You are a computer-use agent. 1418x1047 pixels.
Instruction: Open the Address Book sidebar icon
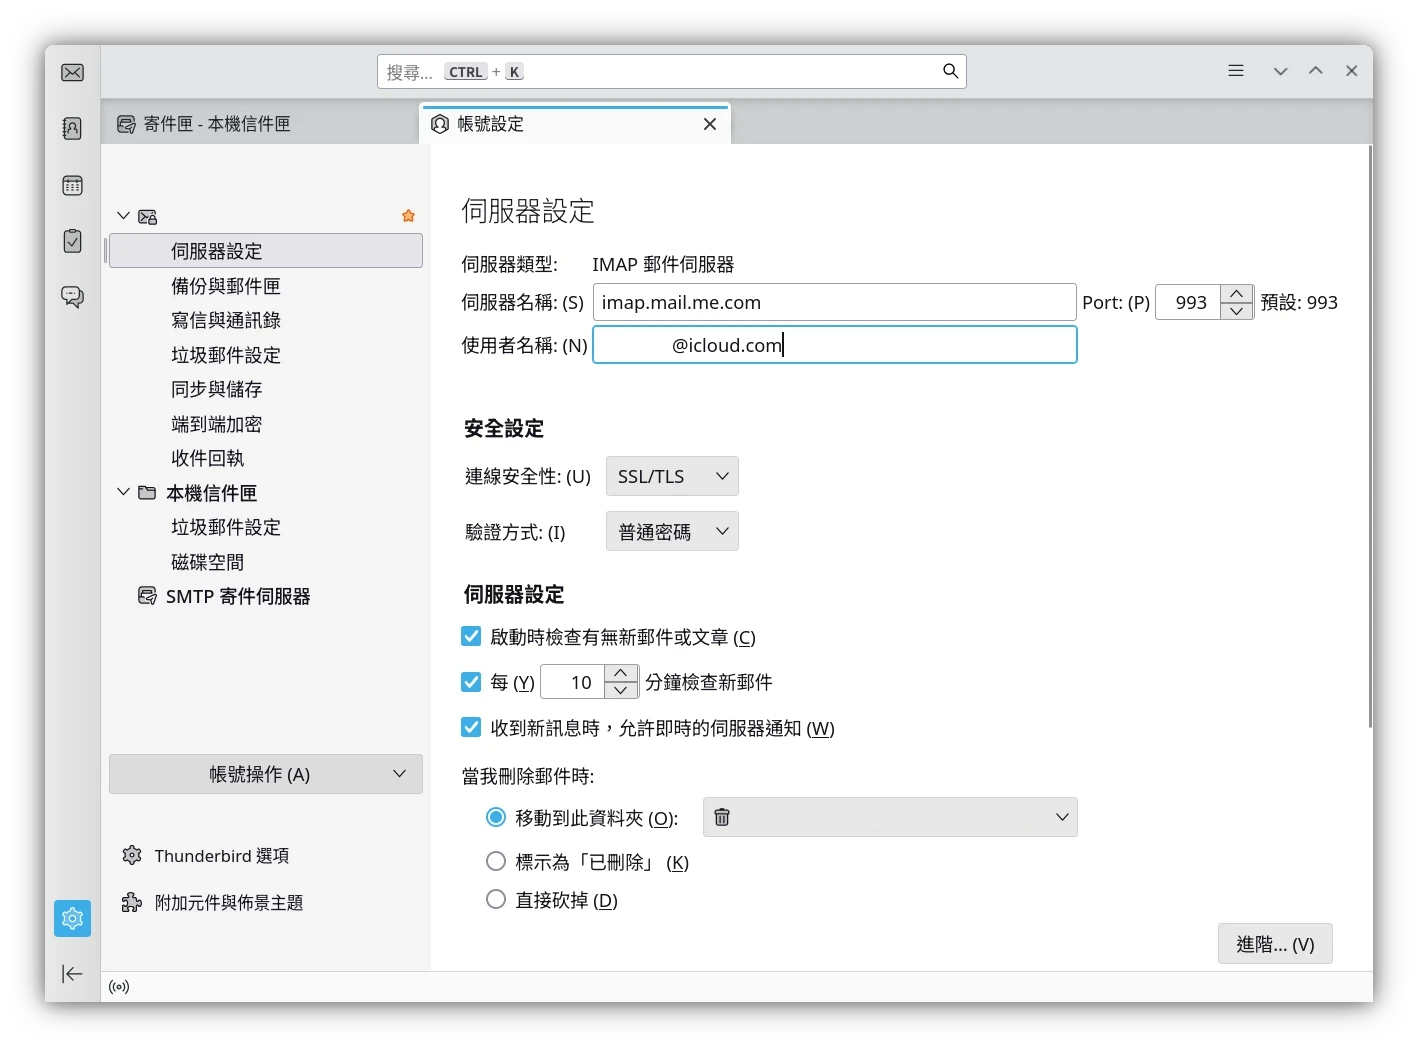tap(71, 128)
